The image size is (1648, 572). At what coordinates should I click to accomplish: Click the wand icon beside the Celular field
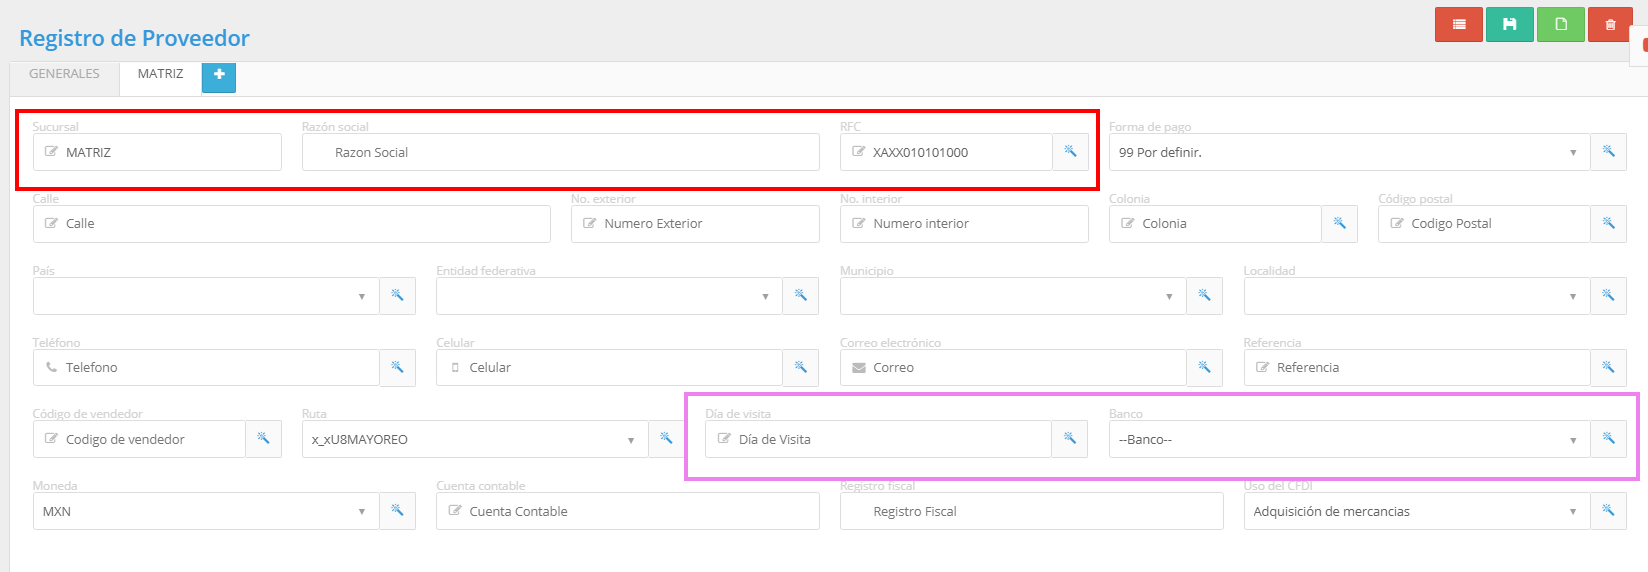(x=800, y=368)
